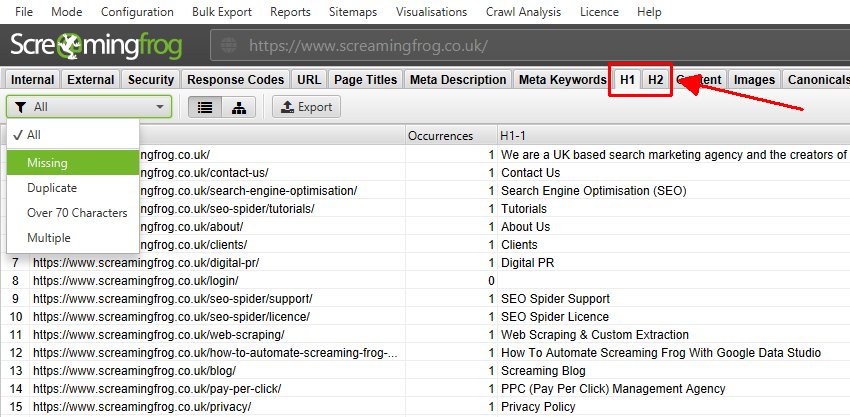This screenshot has width=850, height=417.
Task: Switch to Response Codes tab
Action: coord(235,80)
